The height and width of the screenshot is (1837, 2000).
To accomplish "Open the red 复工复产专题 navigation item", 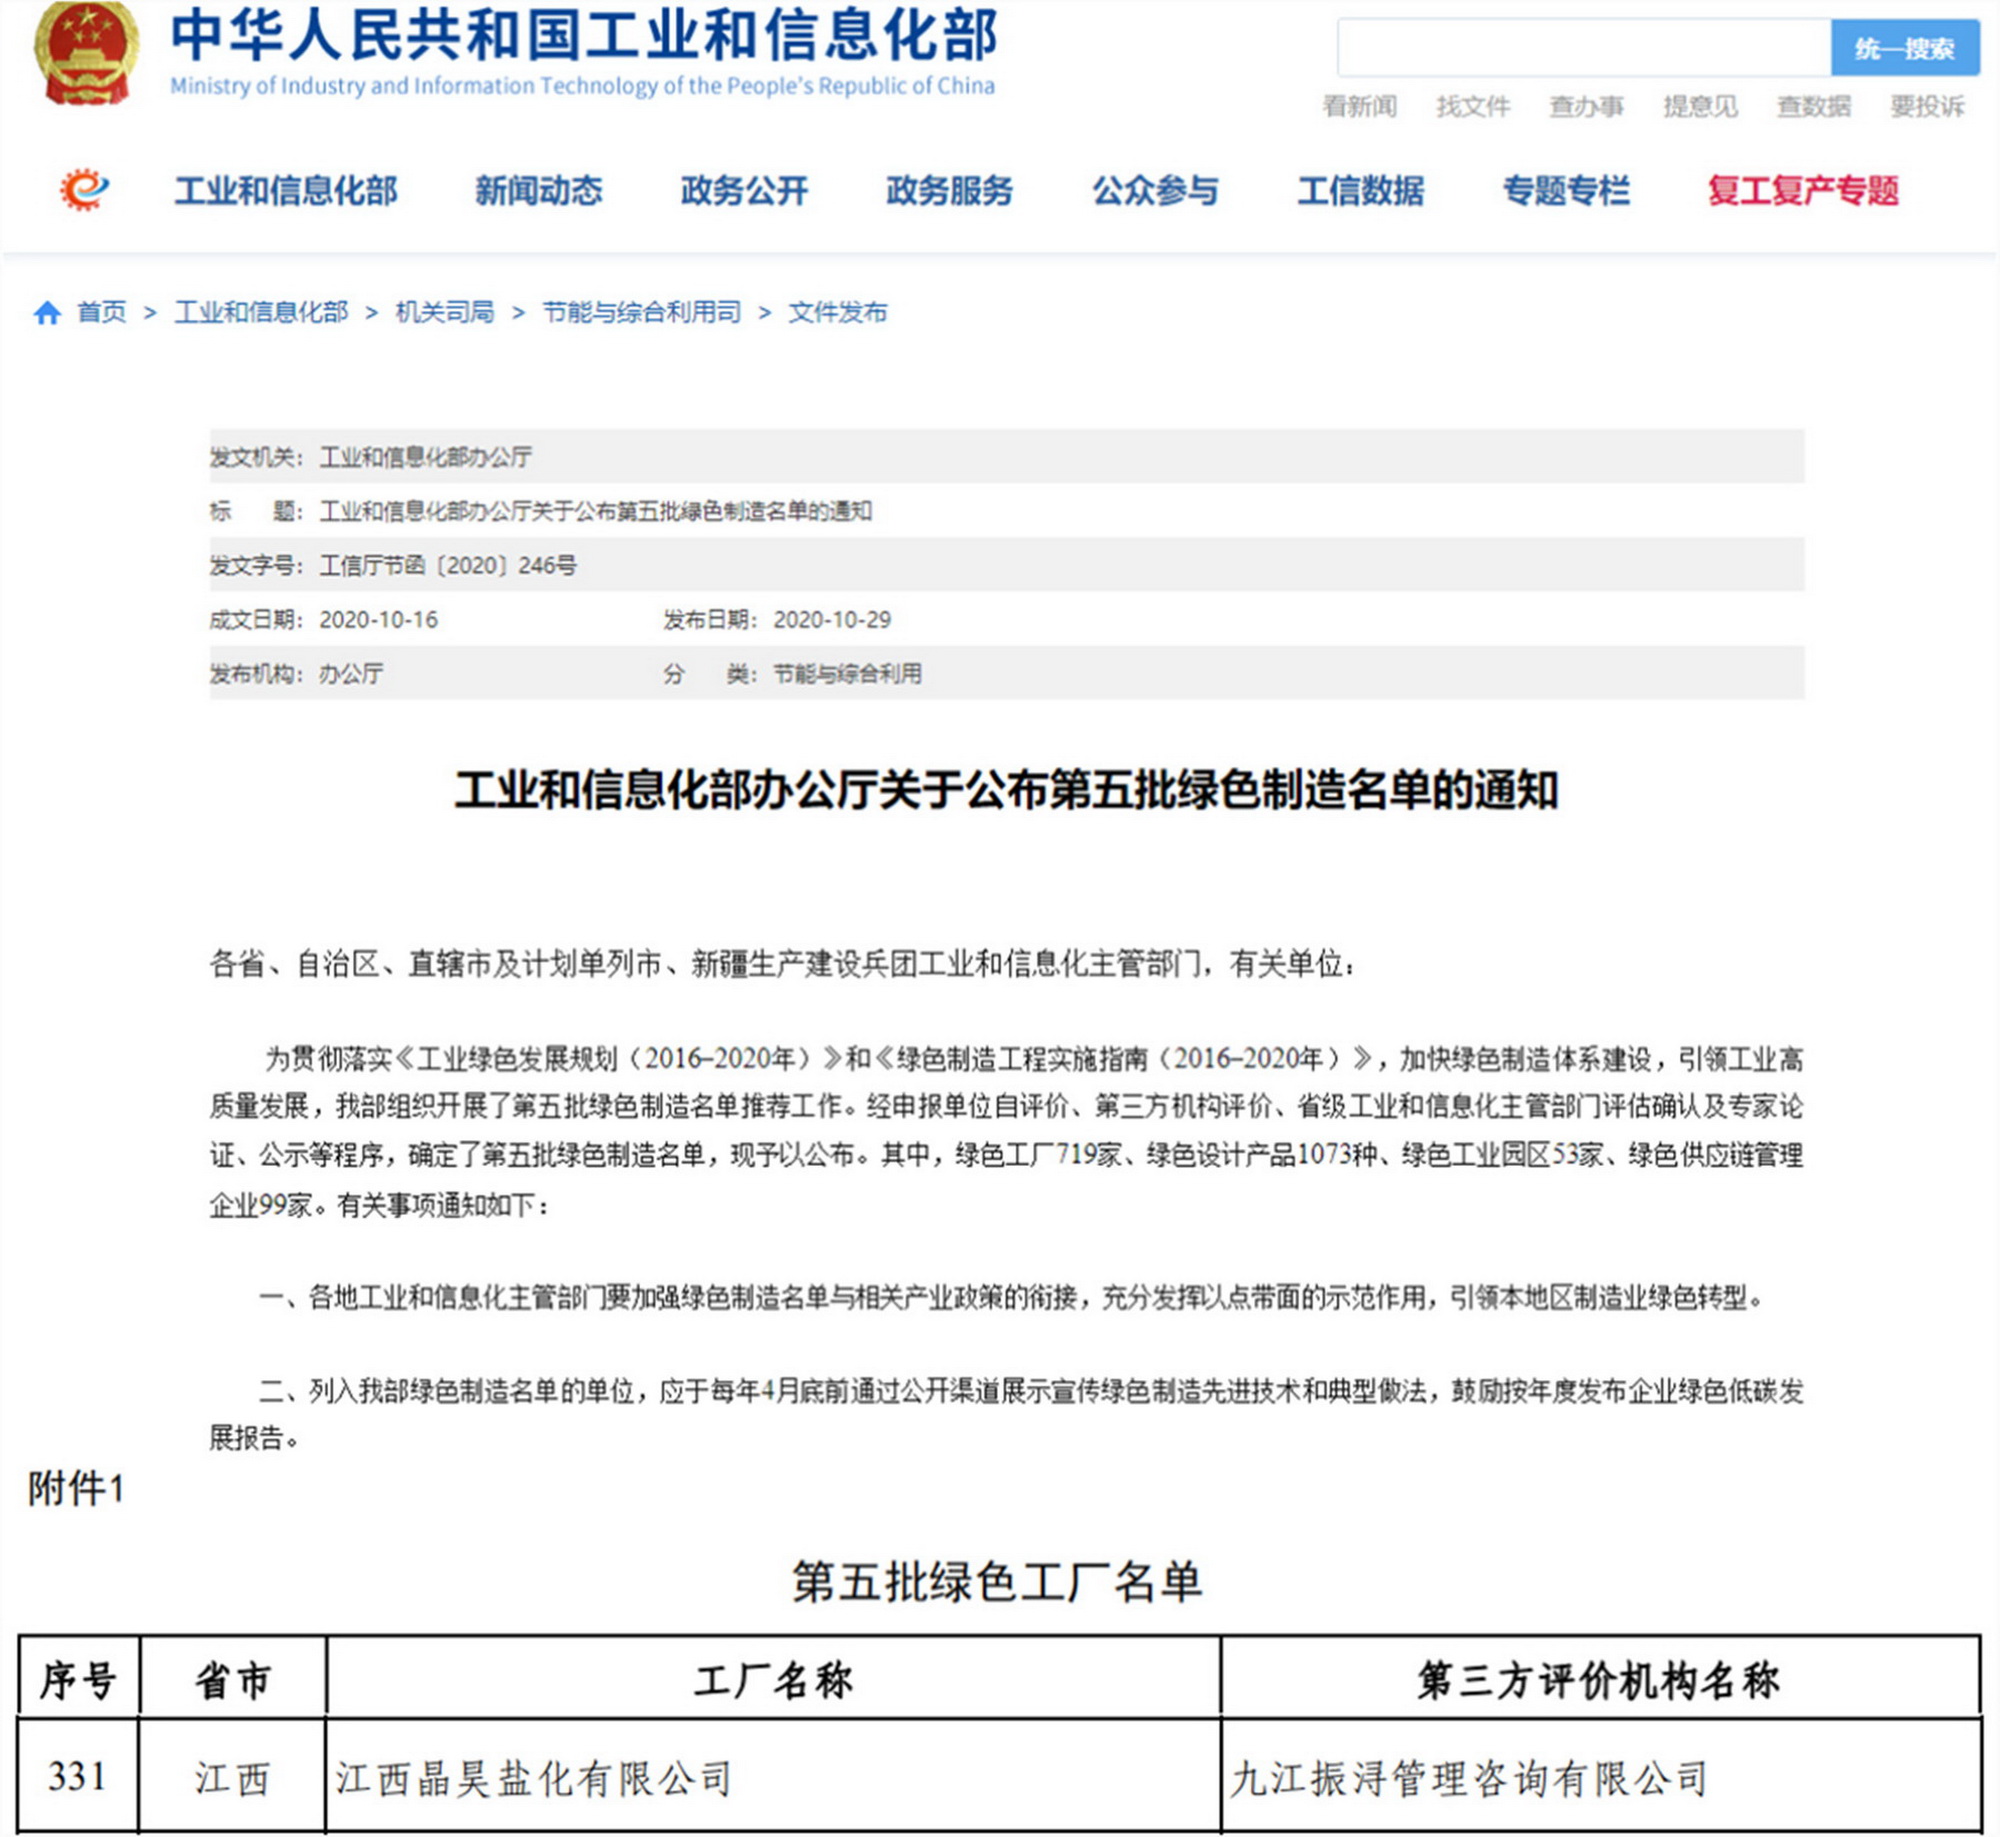I will (1803, 190).
